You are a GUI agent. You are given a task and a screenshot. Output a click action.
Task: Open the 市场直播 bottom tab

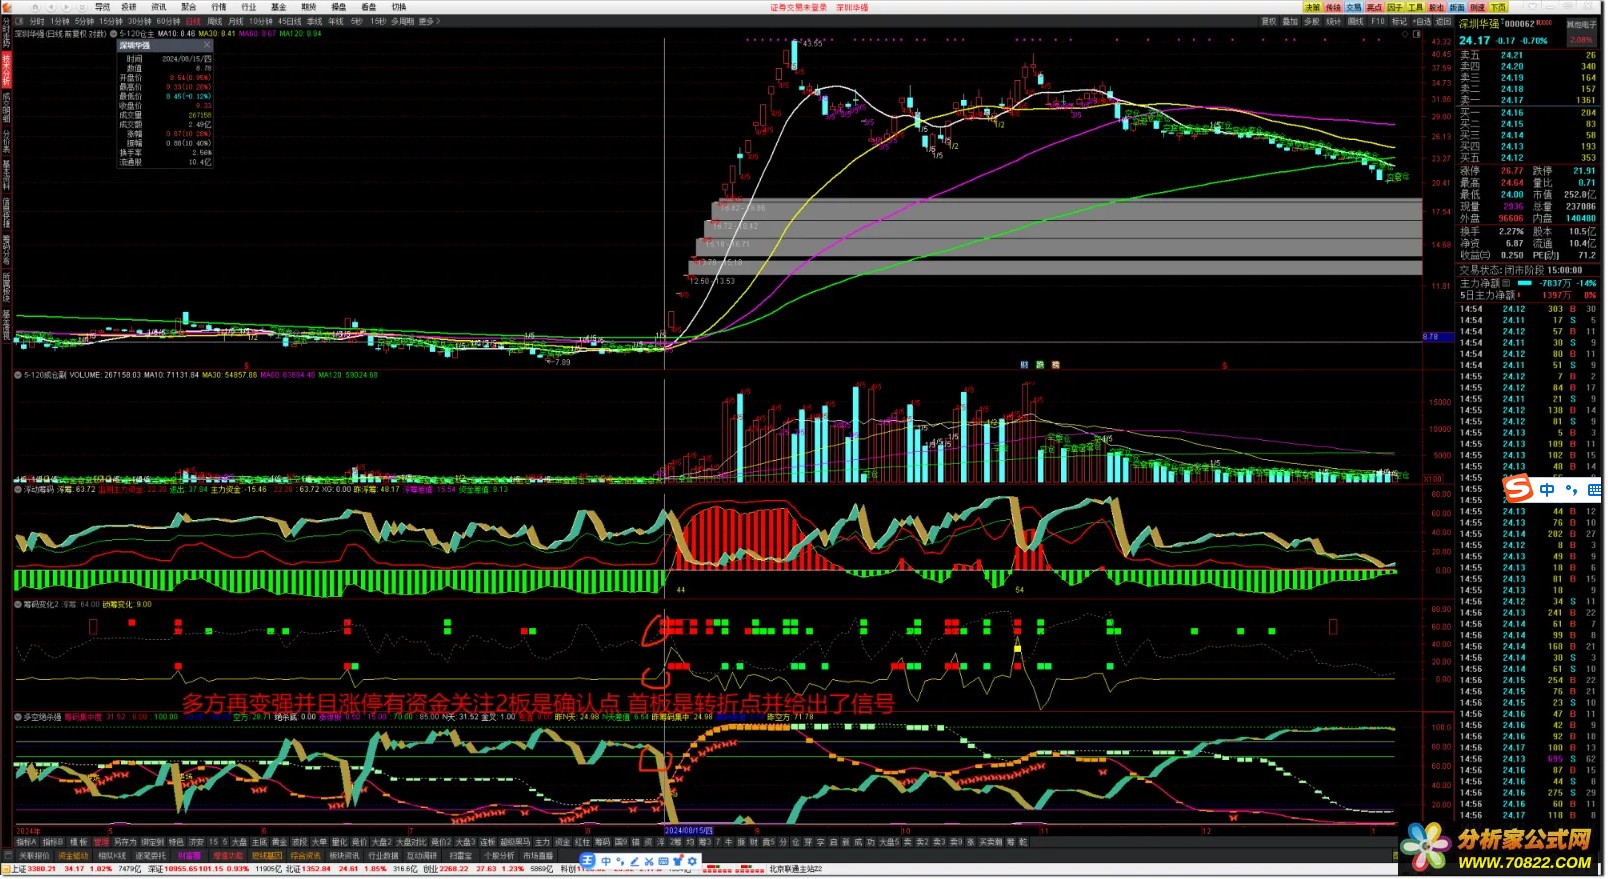[538, 856]
